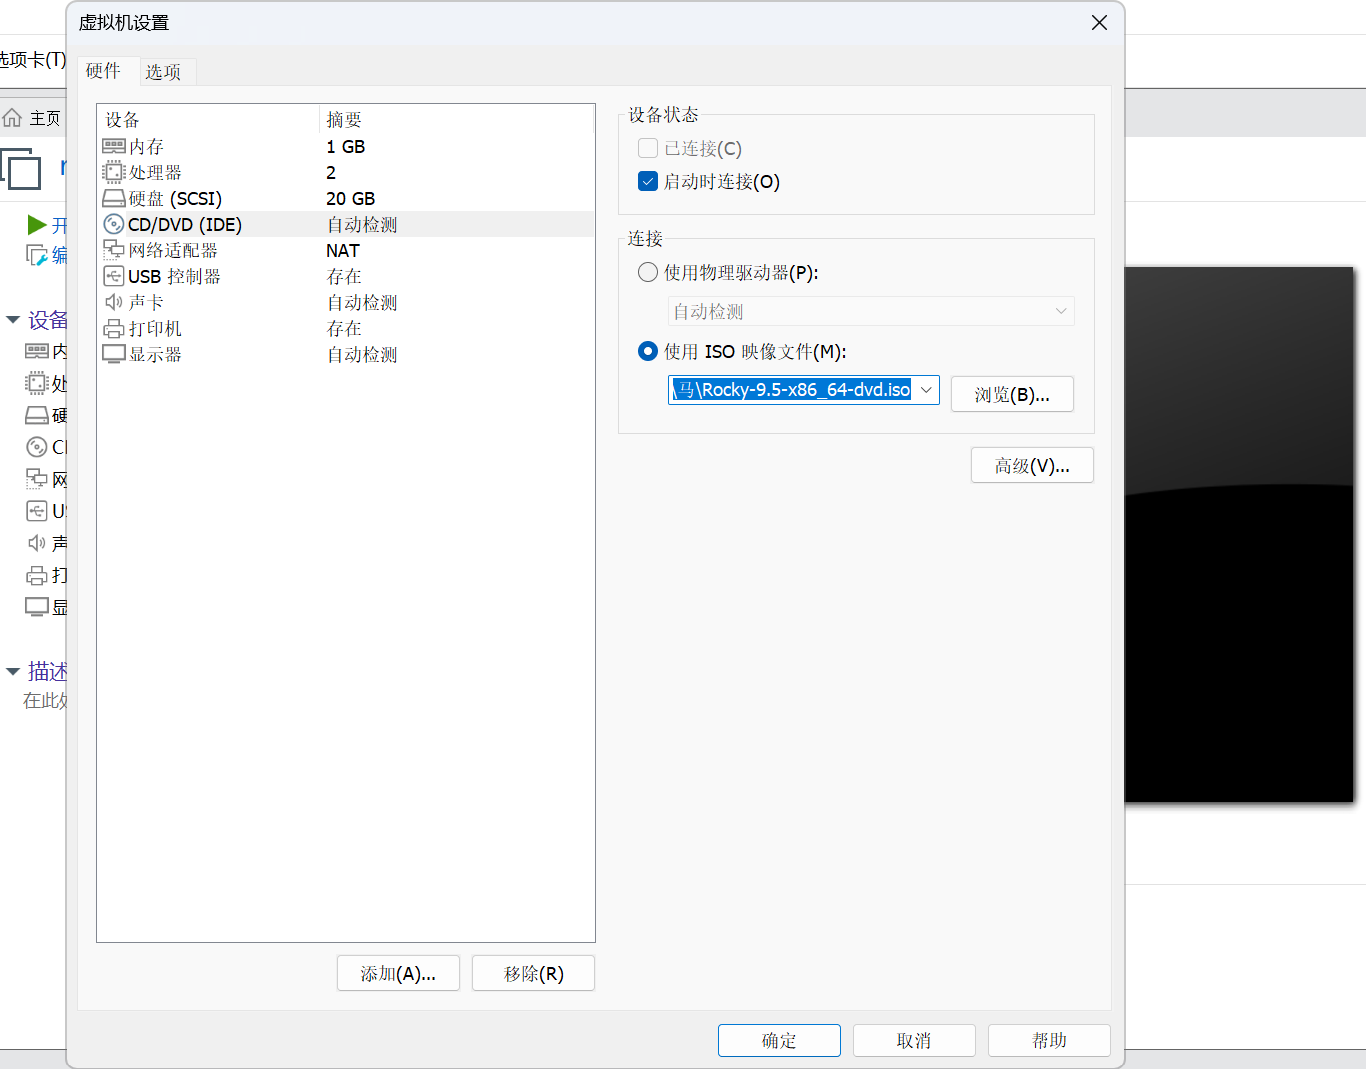
Task: Click 自动检测 summary of 声卡 row
Action: (x=362, y=302)
